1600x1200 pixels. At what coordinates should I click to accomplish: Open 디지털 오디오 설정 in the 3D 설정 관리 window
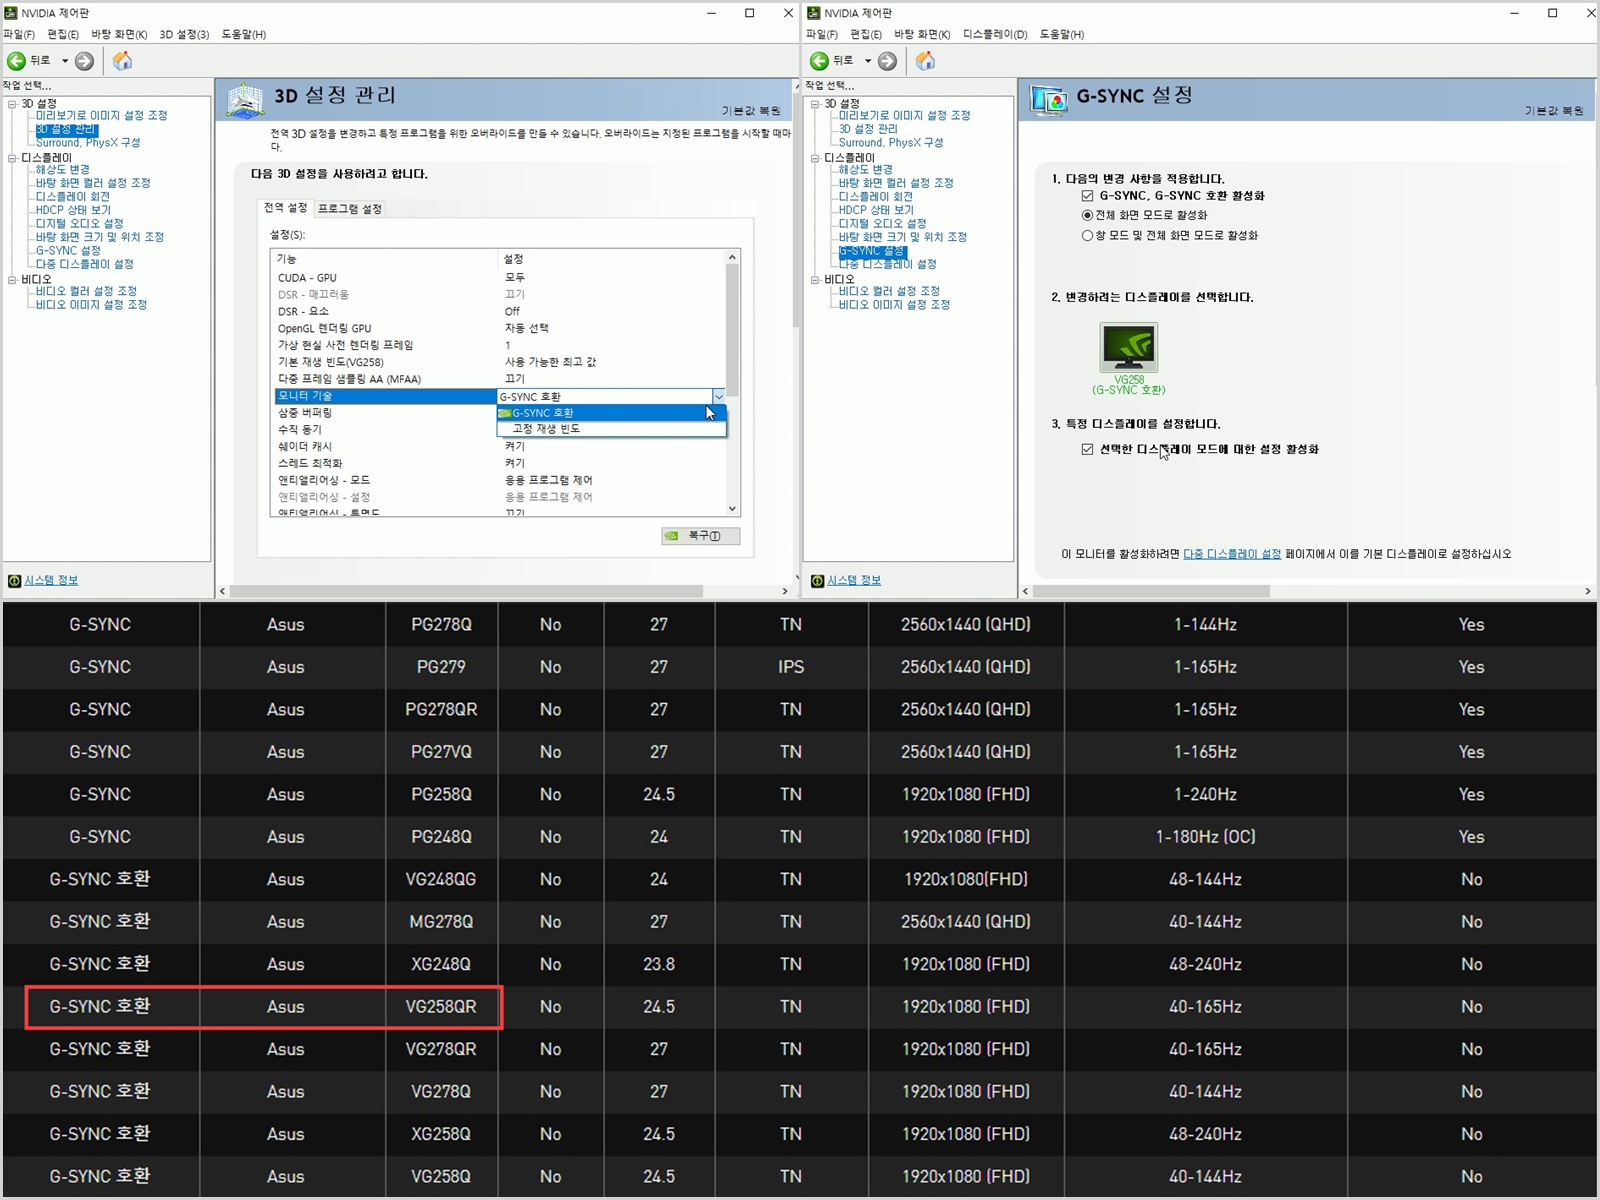[x=80, y=224]
